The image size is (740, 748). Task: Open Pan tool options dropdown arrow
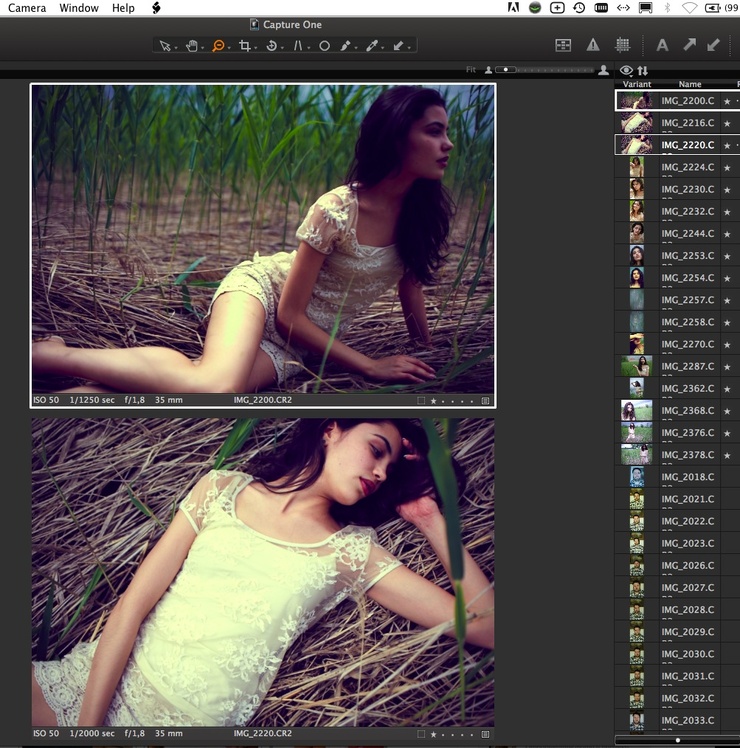point(203,48)
